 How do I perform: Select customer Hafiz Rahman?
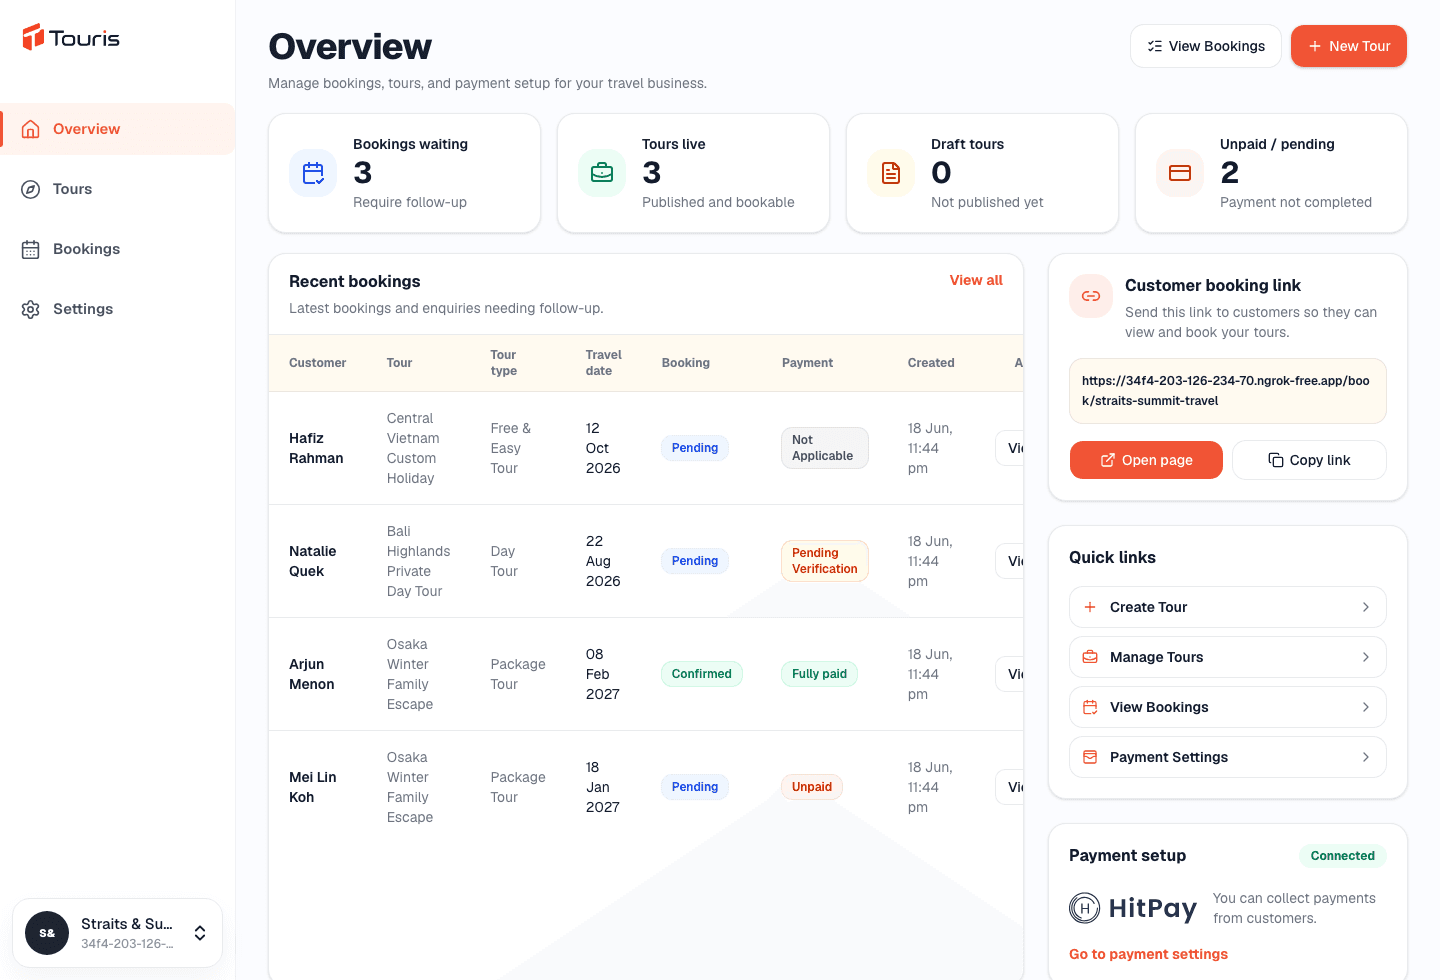click(x=316, y=448)
